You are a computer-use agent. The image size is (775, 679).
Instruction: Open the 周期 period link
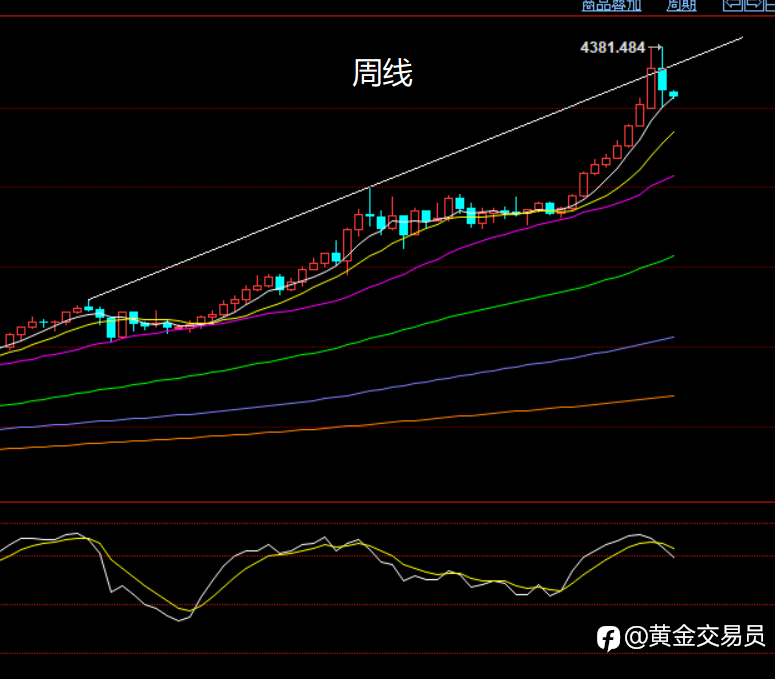pyautogui.click(x=681, y=5)
